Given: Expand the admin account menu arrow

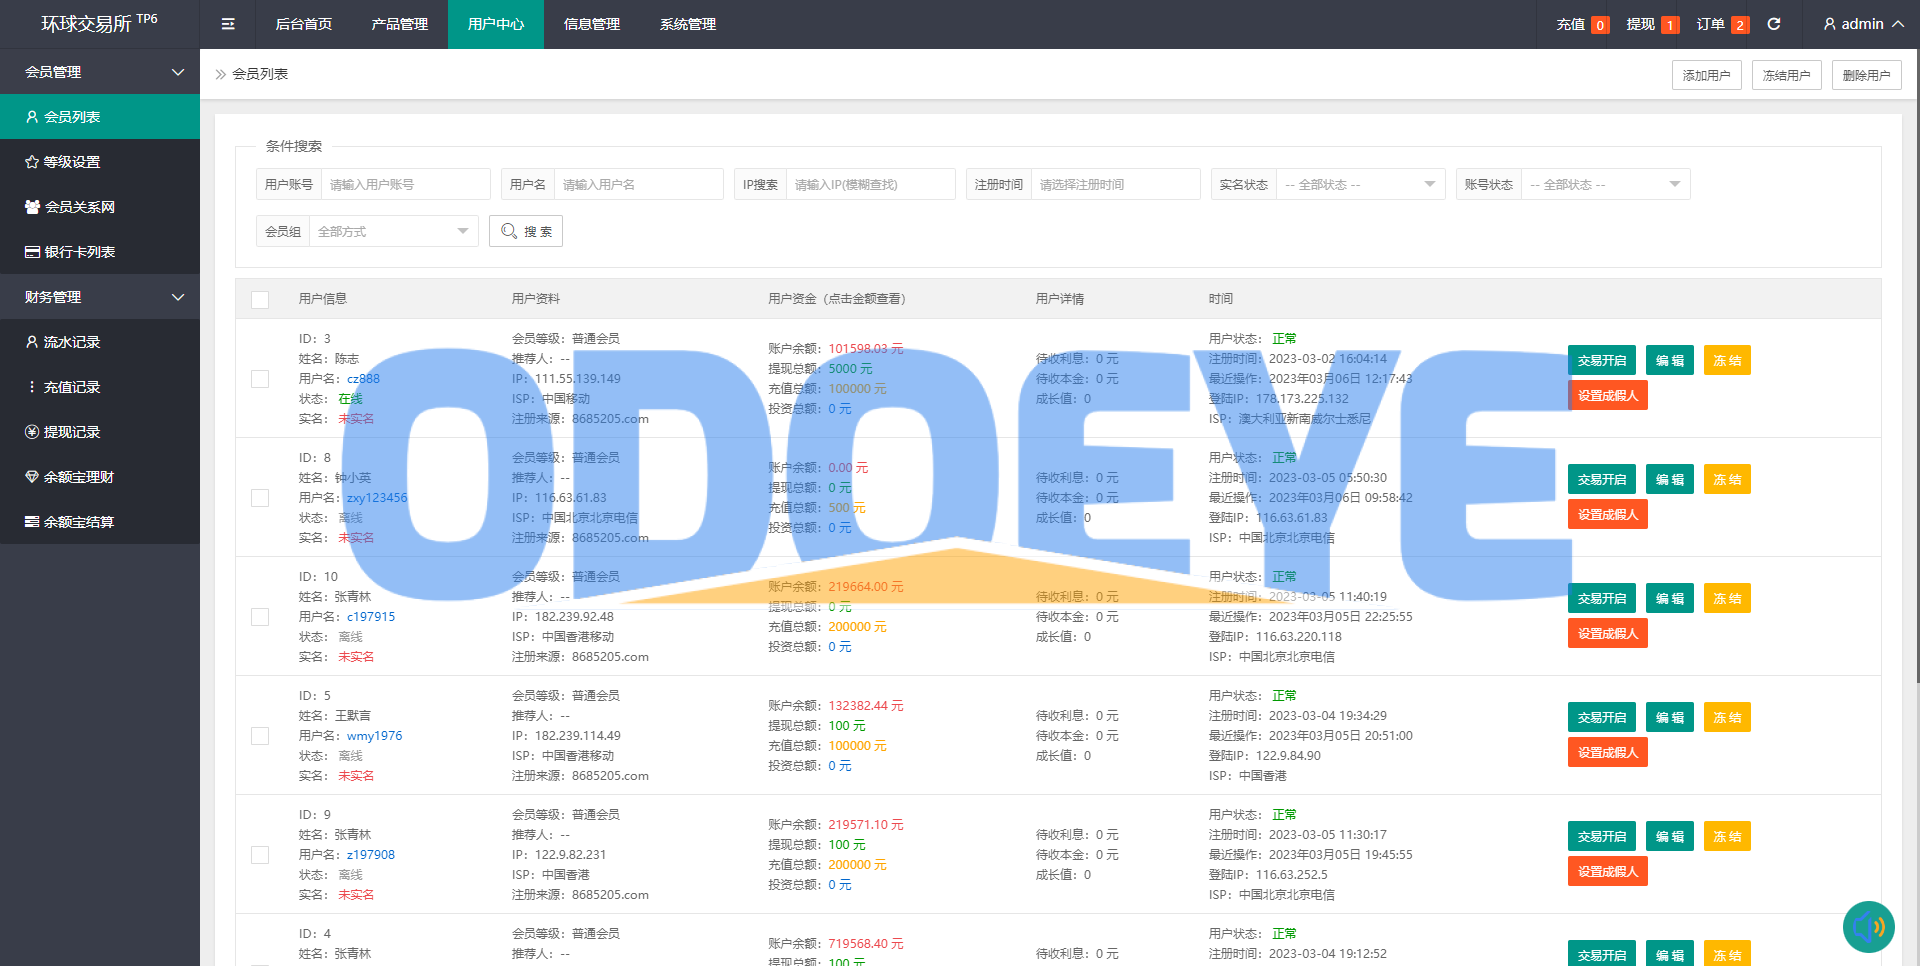Looking at the screenshot, I should coord(1898,24).
